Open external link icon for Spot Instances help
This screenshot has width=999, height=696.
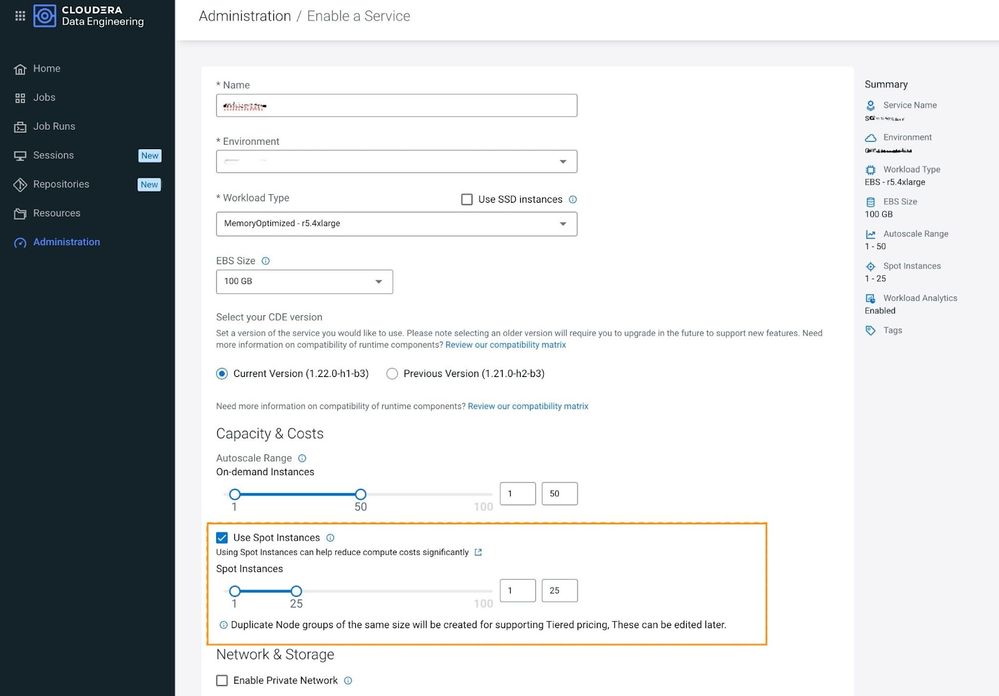[x=478, y=552]
